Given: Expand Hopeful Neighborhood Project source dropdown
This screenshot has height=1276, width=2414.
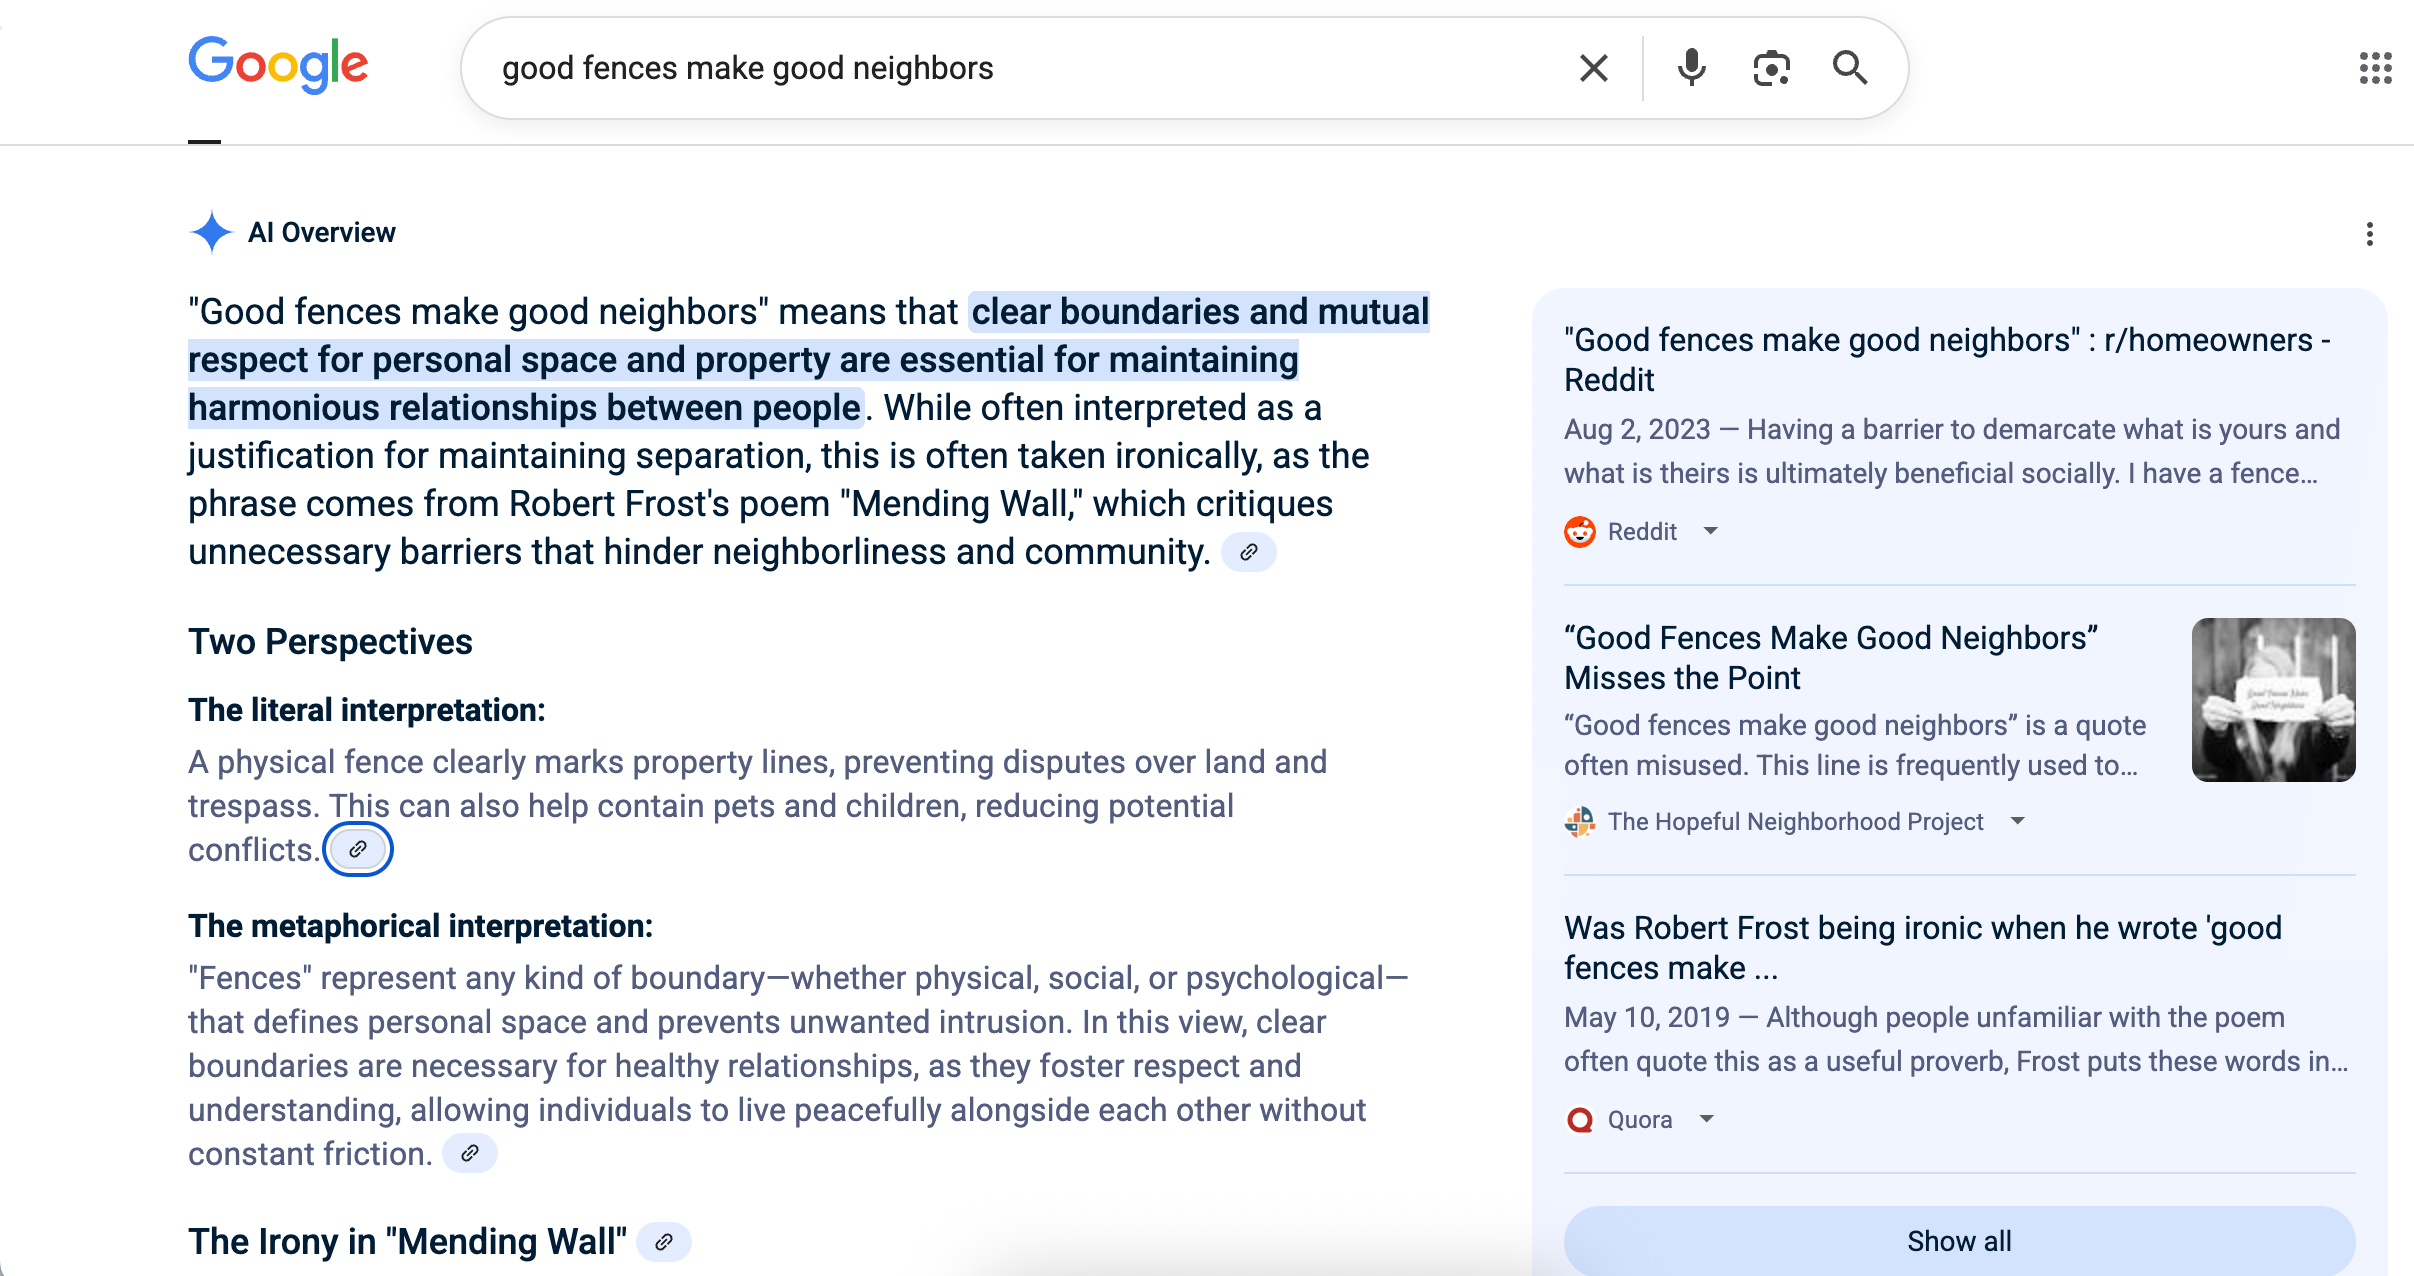Looking at the screenshot, I should coord(2018,821).
